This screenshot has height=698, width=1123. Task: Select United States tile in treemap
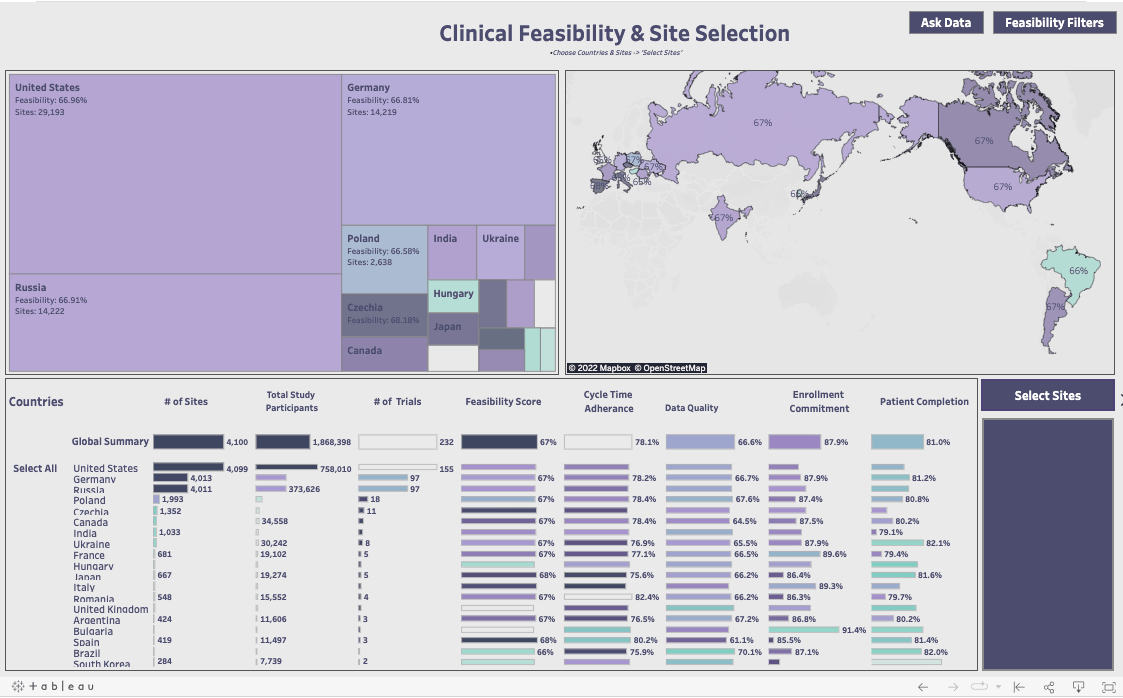coord(175,173)
